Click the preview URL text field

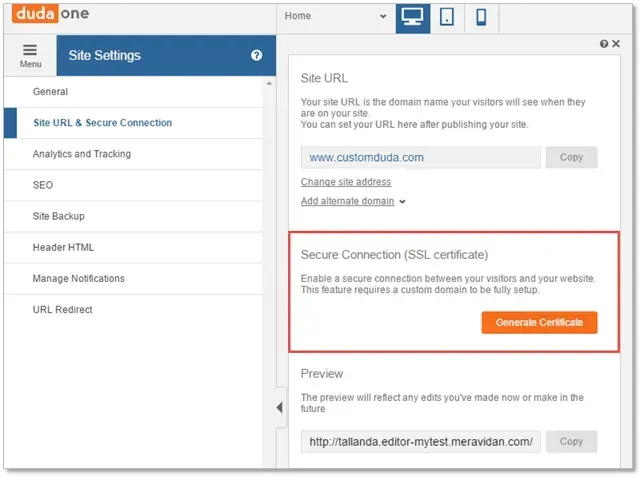pyautogui.click(x=420, y=442)
